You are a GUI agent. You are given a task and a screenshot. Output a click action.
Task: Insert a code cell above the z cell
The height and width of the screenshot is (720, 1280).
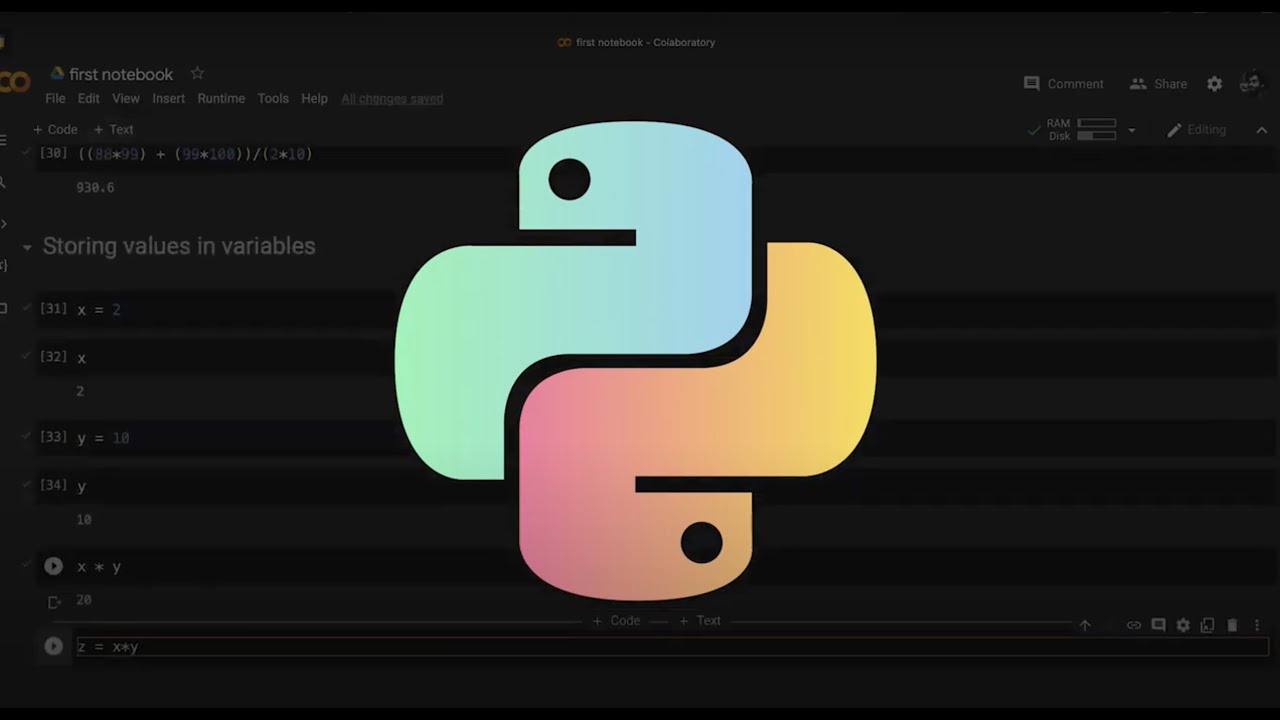coord(616,621)
